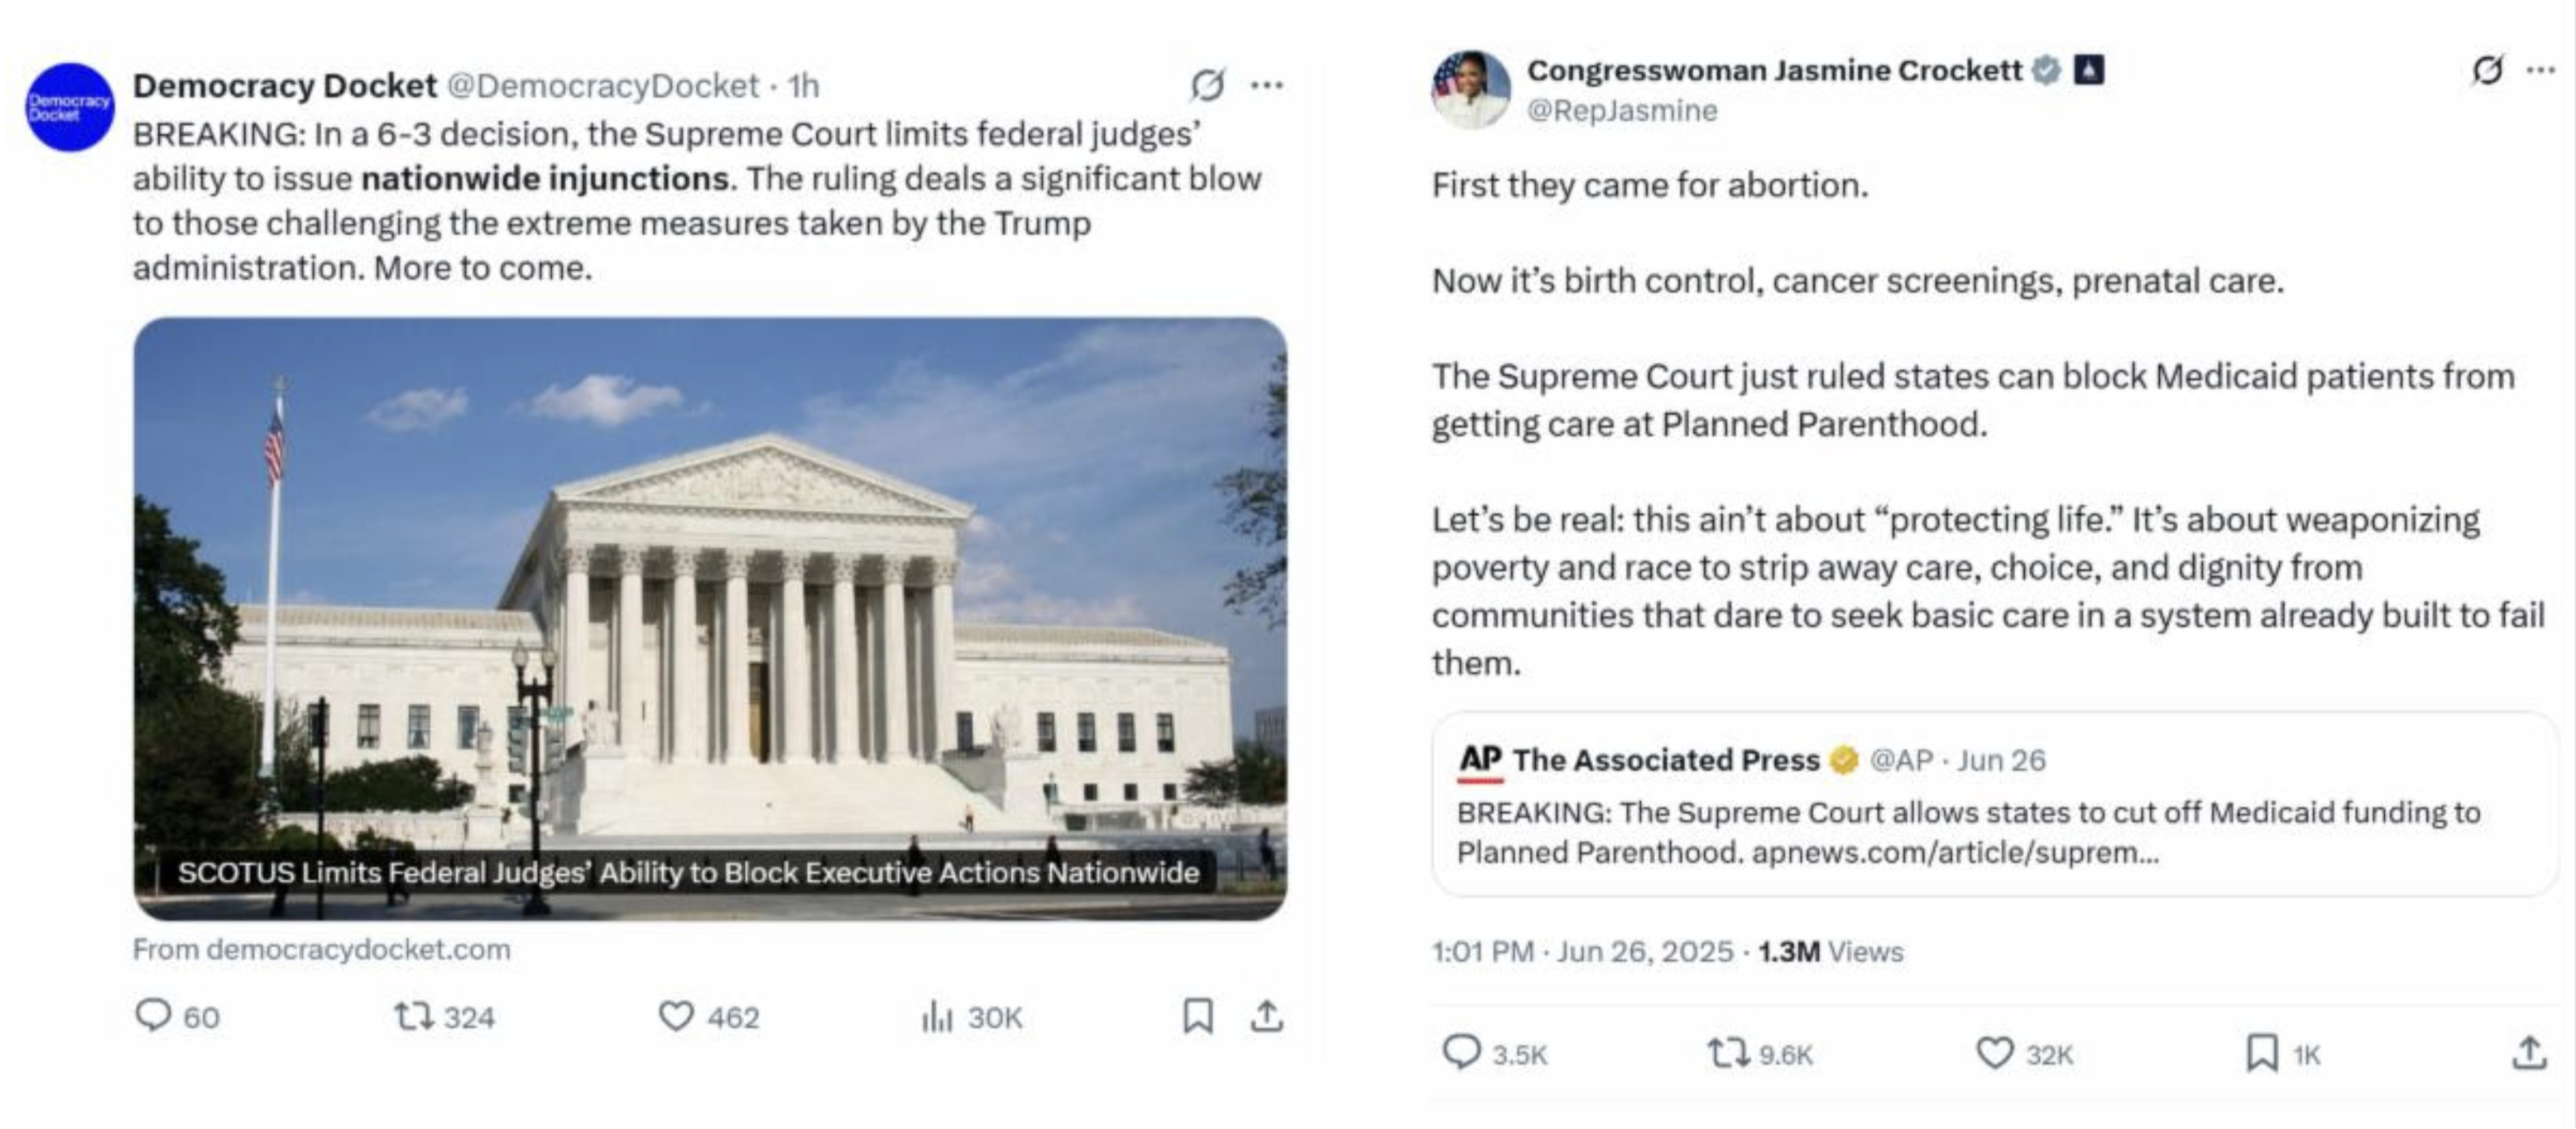The width and height of the screenshot is (2576, 1129).
Task: Open Democracy Docket profile avatar
Action: click(69, 107)
